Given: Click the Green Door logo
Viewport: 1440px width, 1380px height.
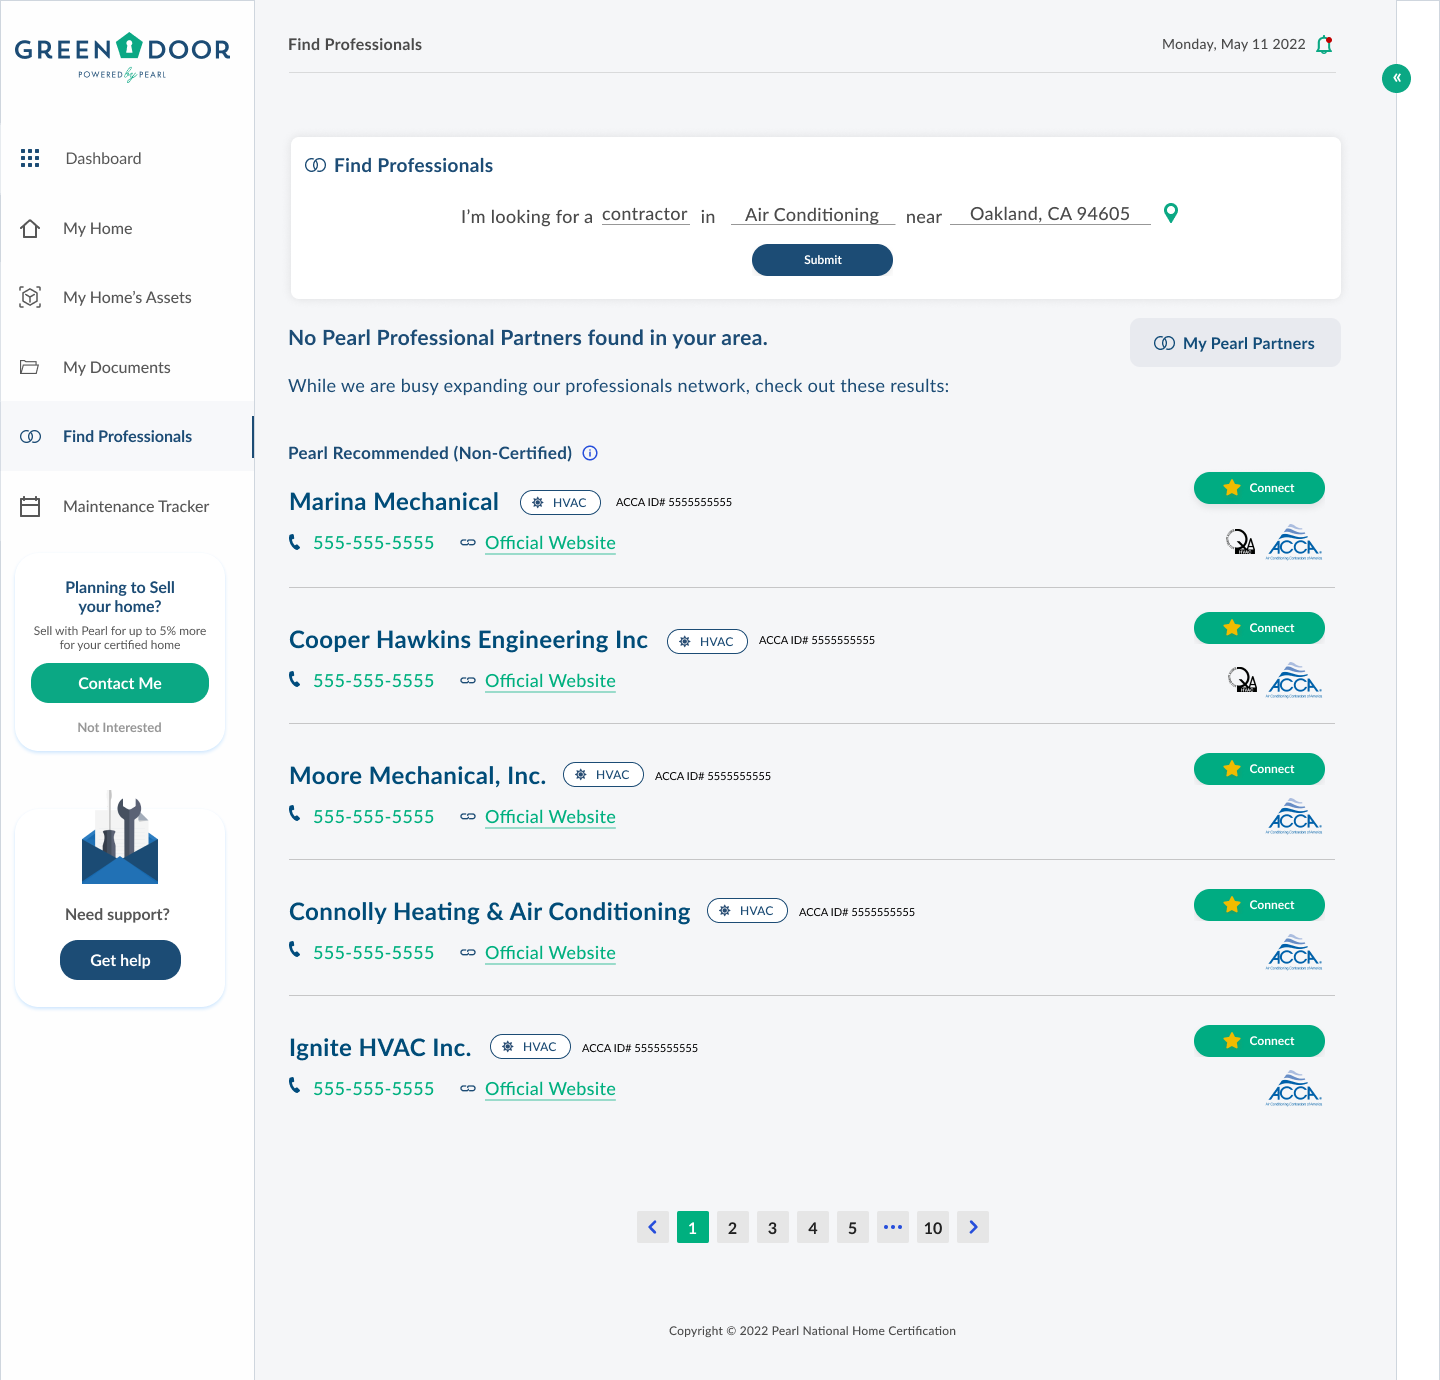Looking at the screenshot, I should click(x=122, y=55).
